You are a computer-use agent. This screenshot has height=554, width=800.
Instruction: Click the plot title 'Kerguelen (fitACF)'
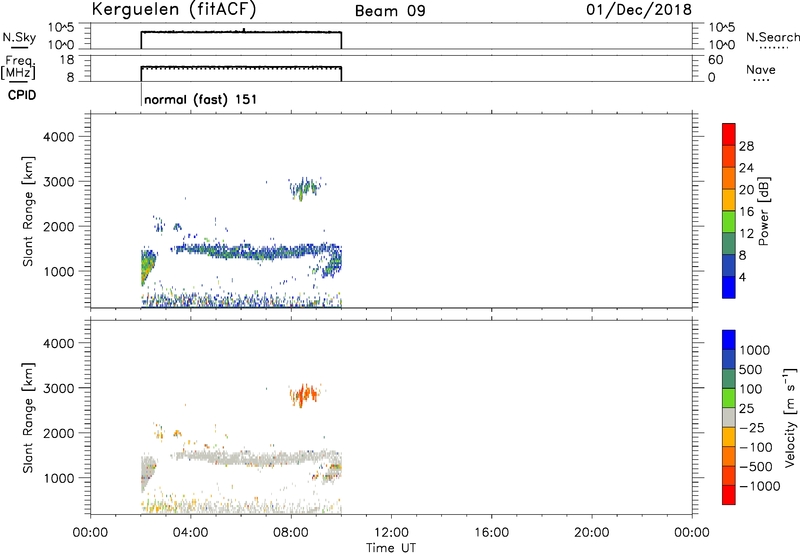coord(174,10)
